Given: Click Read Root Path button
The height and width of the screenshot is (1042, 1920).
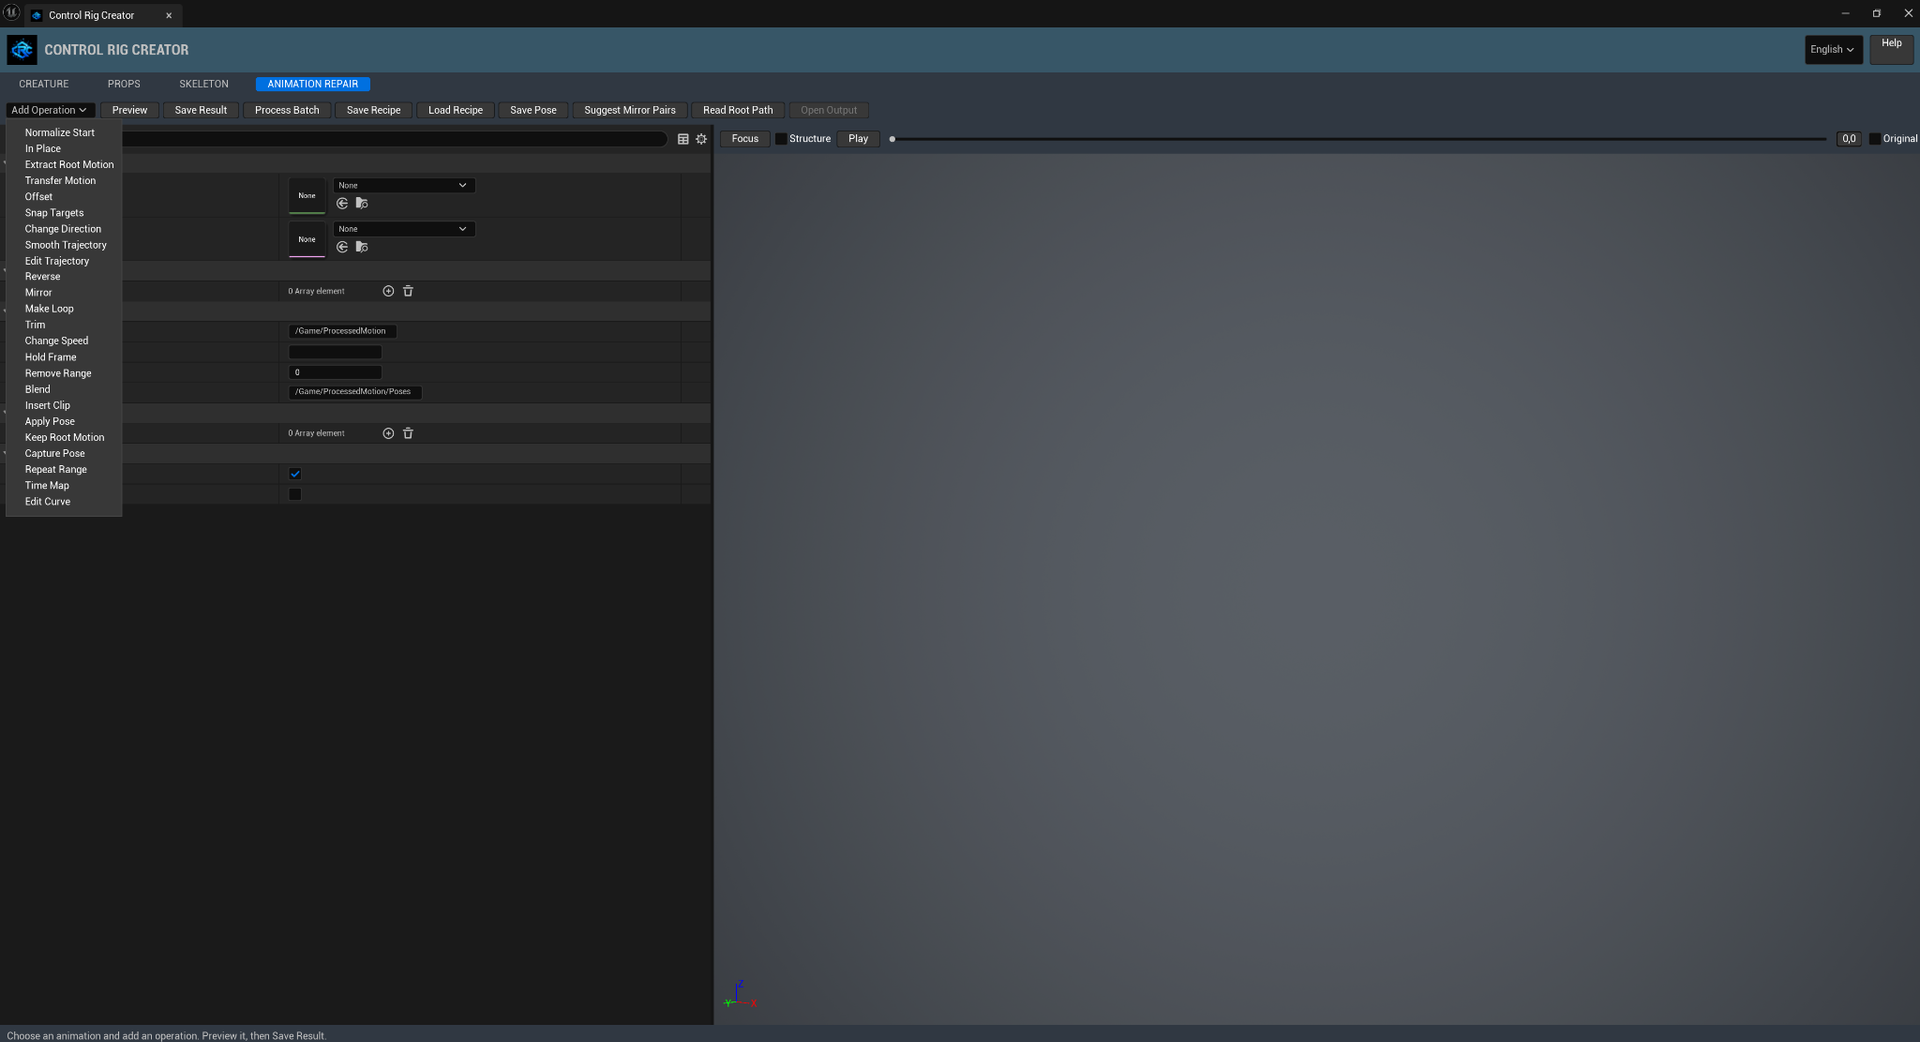Looking at the screenshot, I should pyautogui.click(x=738, y=110).
